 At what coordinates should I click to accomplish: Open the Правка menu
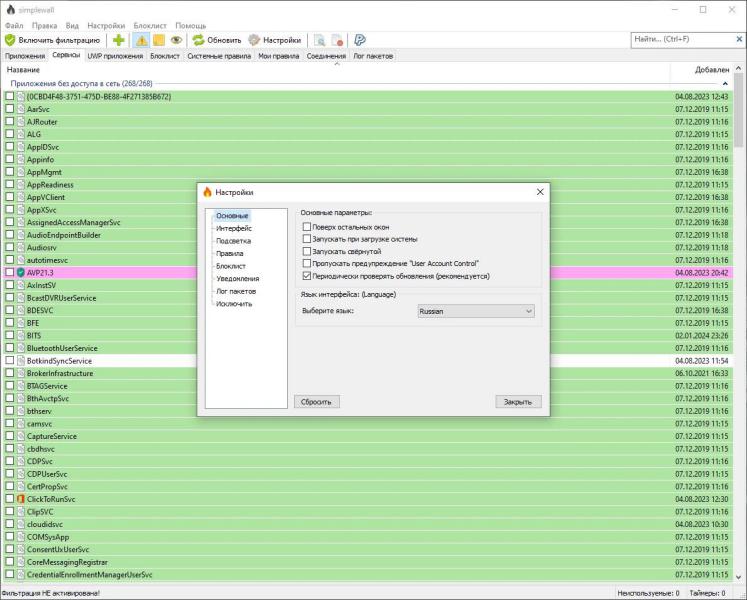coord(44,25)
